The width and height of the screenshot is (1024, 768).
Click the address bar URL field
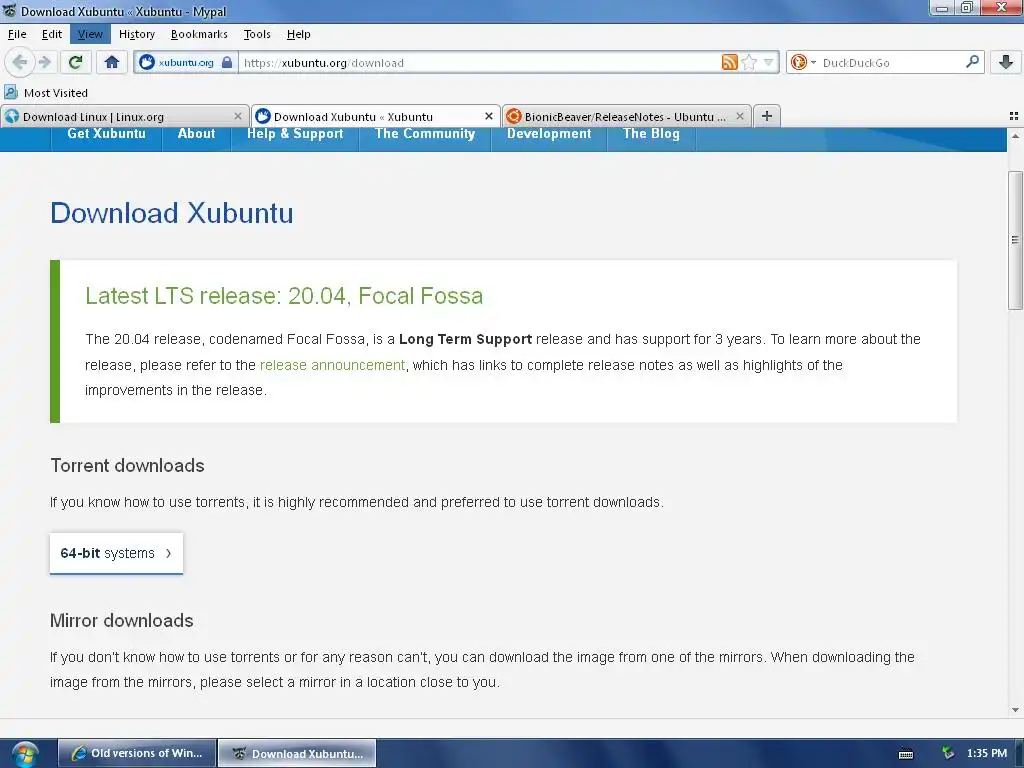(480, 63)
